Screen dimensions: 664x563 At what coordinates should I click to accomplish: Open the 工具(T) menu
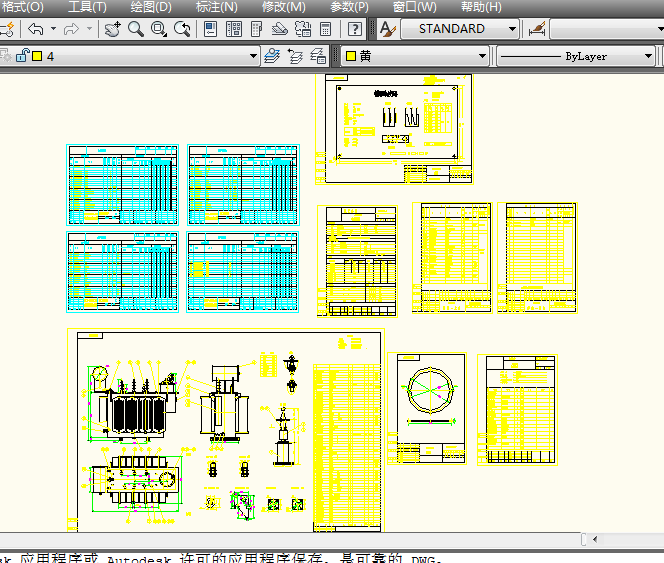(87, 7)
